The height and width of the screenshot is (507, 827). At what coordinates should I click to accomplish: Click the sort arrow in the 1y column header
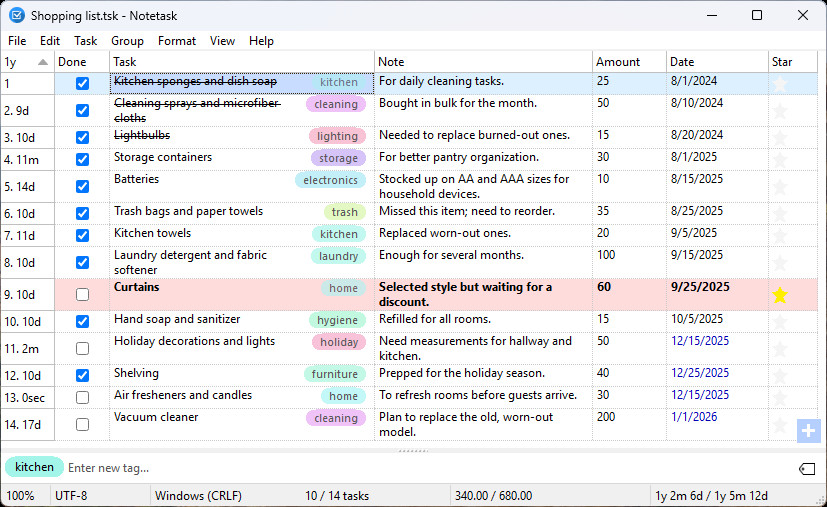tap(43, 62)
